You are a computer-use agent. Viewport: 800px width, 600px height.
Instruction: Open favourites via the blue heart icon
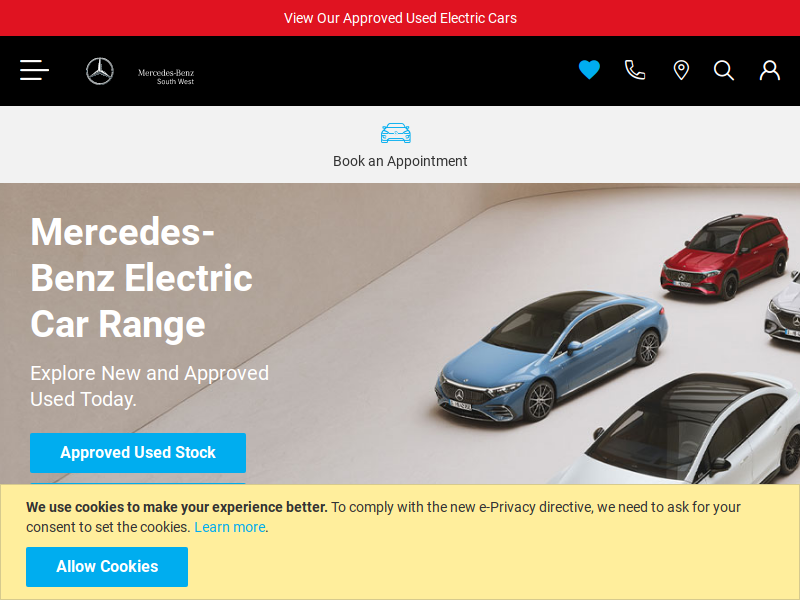point(589,70)
